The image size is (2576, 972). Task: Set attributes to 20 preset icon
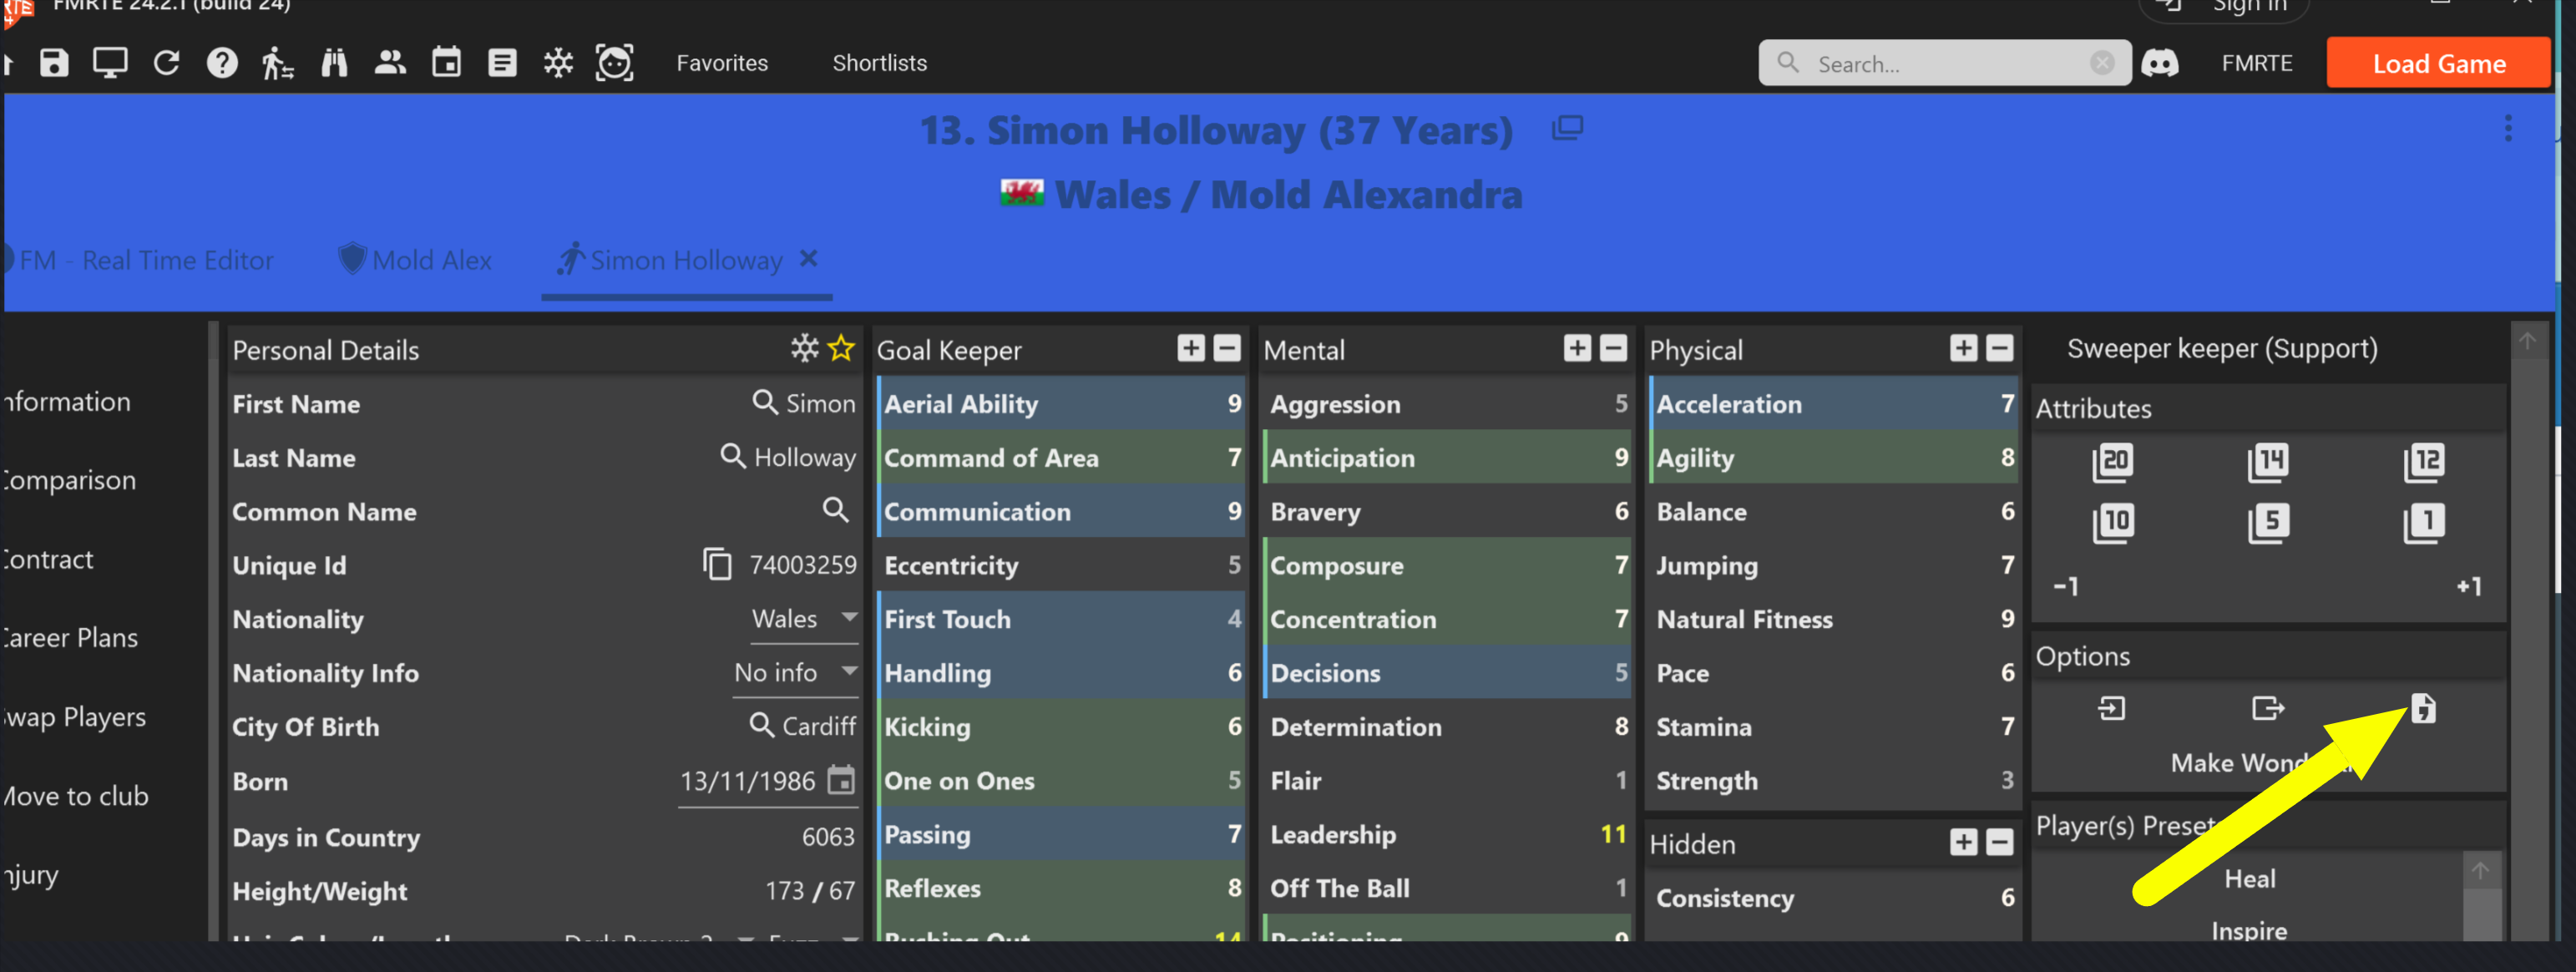(2112, 462)
